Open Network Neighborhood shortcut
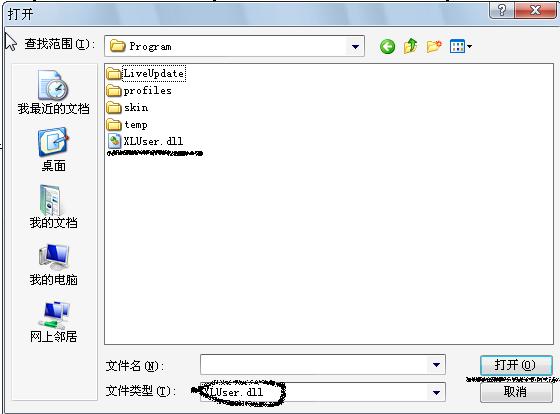The height and width of the screenshot is (414, 560). coord(54,321)
